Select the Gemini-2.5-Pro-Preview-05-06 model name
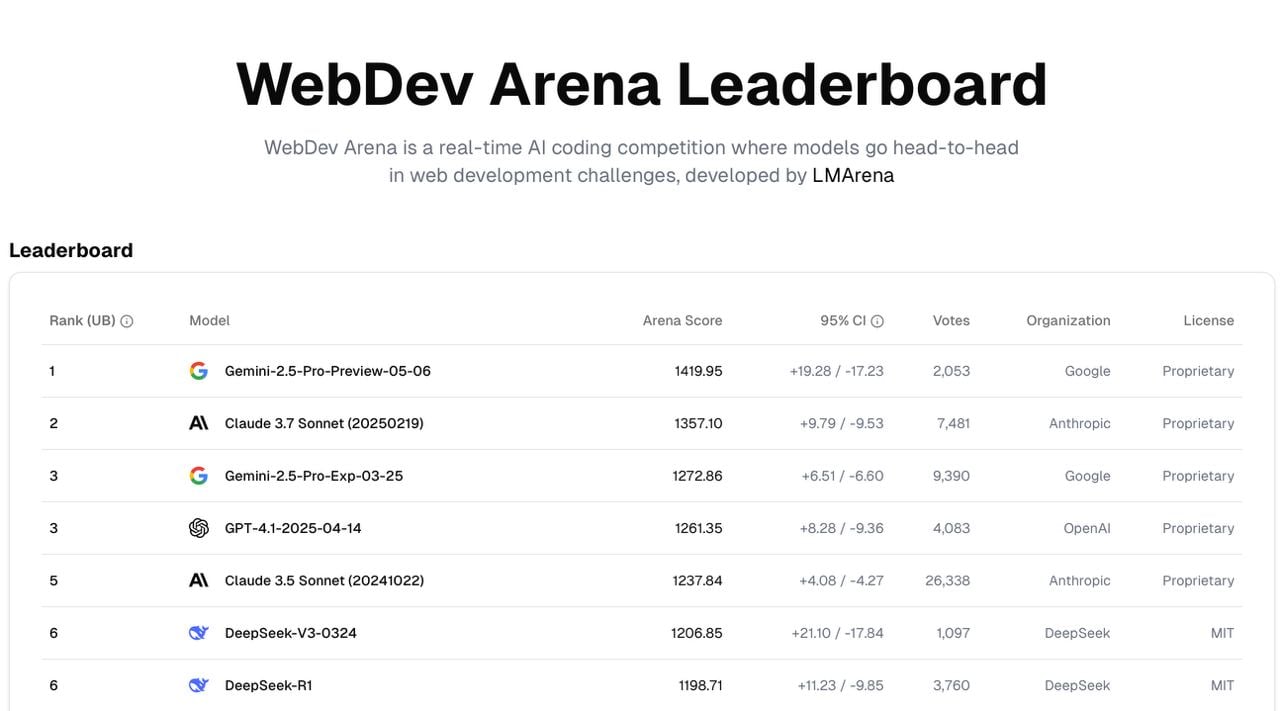This screenshot has height=711, width=1280. pyautogui.click(x=328, y=371)
